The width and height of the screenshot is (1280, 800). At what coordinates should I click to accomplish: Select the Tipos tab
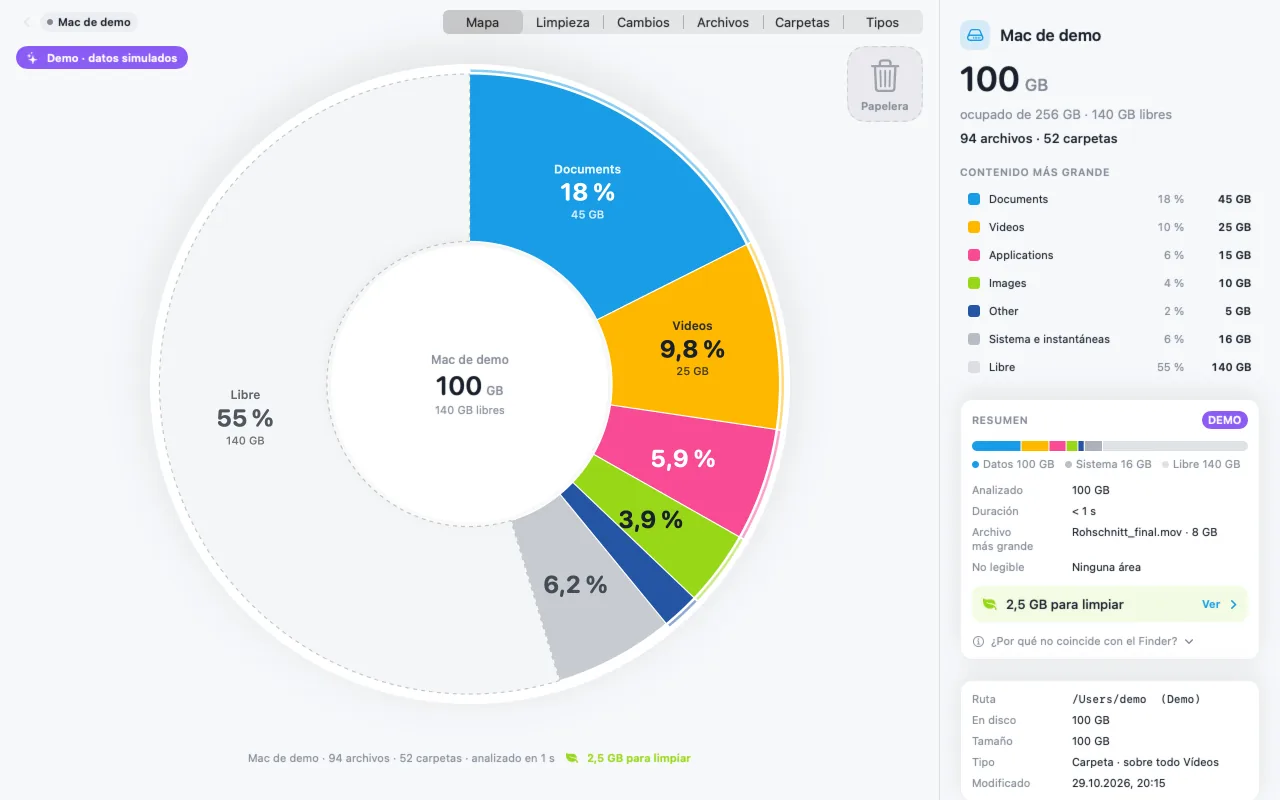(882, 22)
